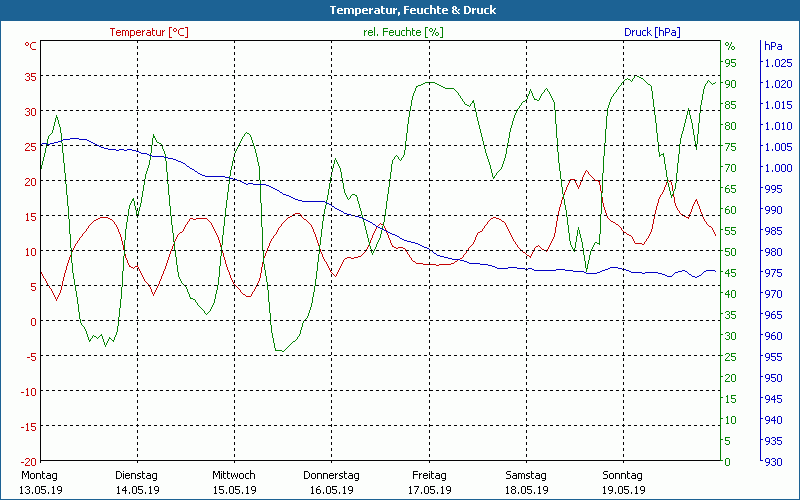Click the date '17.05.19'
Image resolution: width=800 pixels, height=500 pixels.
click(430, 490)
